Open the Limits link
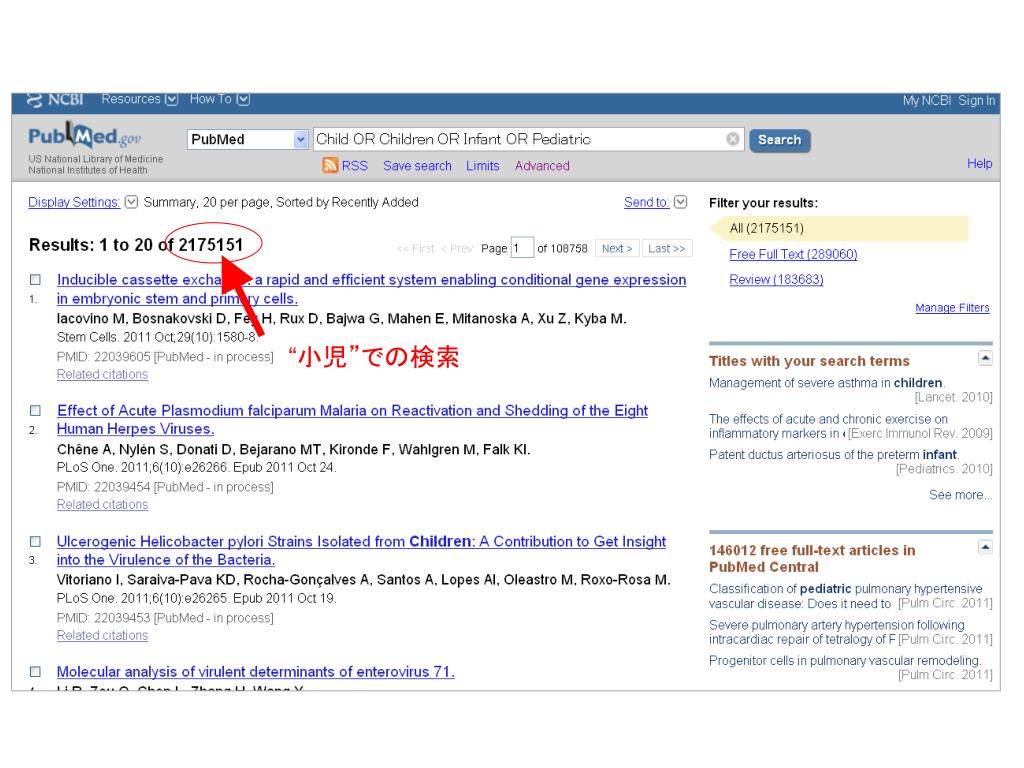The height and width of the screenshot is (768, 1024). pos(483,166)
